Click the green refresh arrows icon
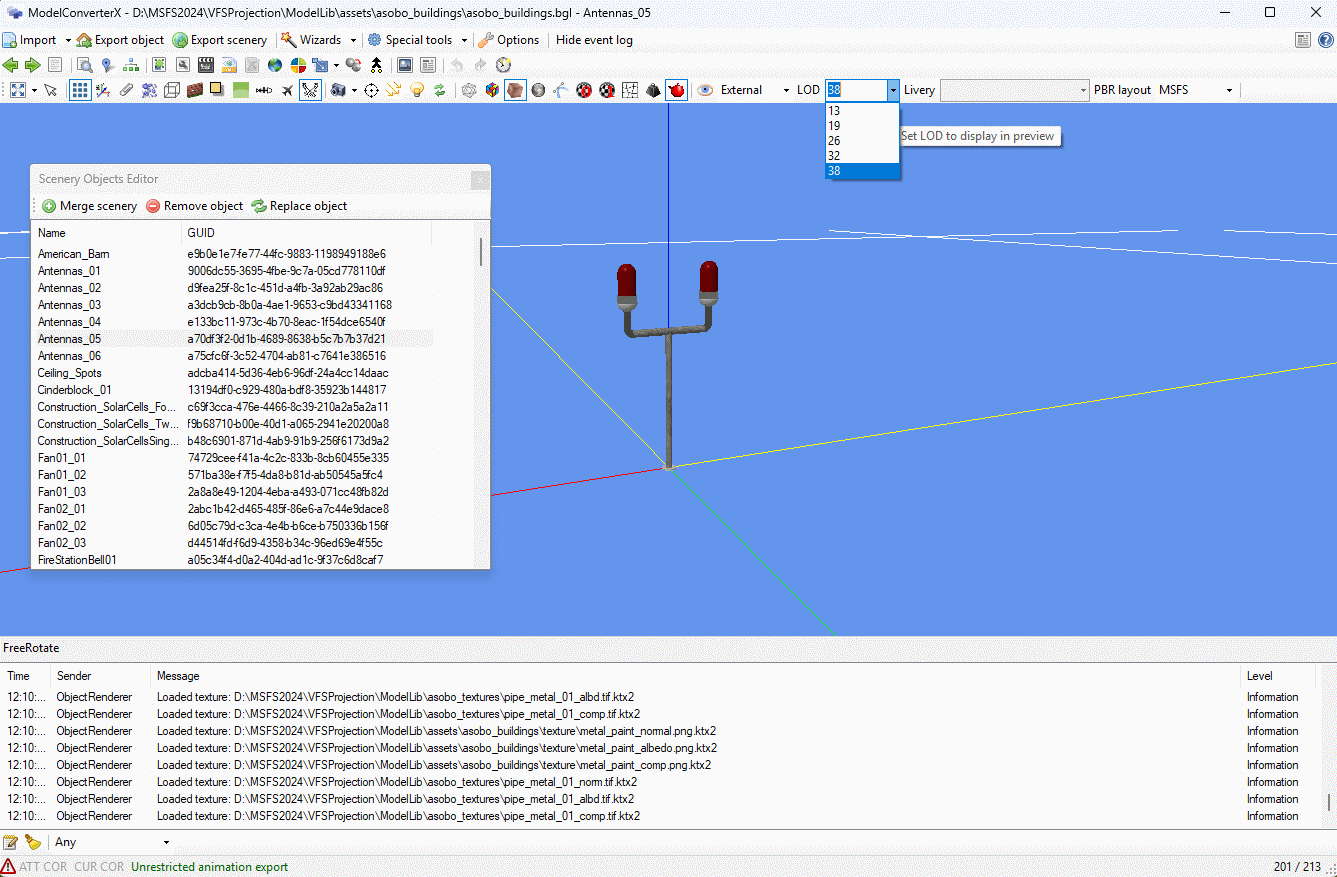Image resolution: width=1337 pixels, height=877 pixels. pyautogui.click(x=441, y=90)
